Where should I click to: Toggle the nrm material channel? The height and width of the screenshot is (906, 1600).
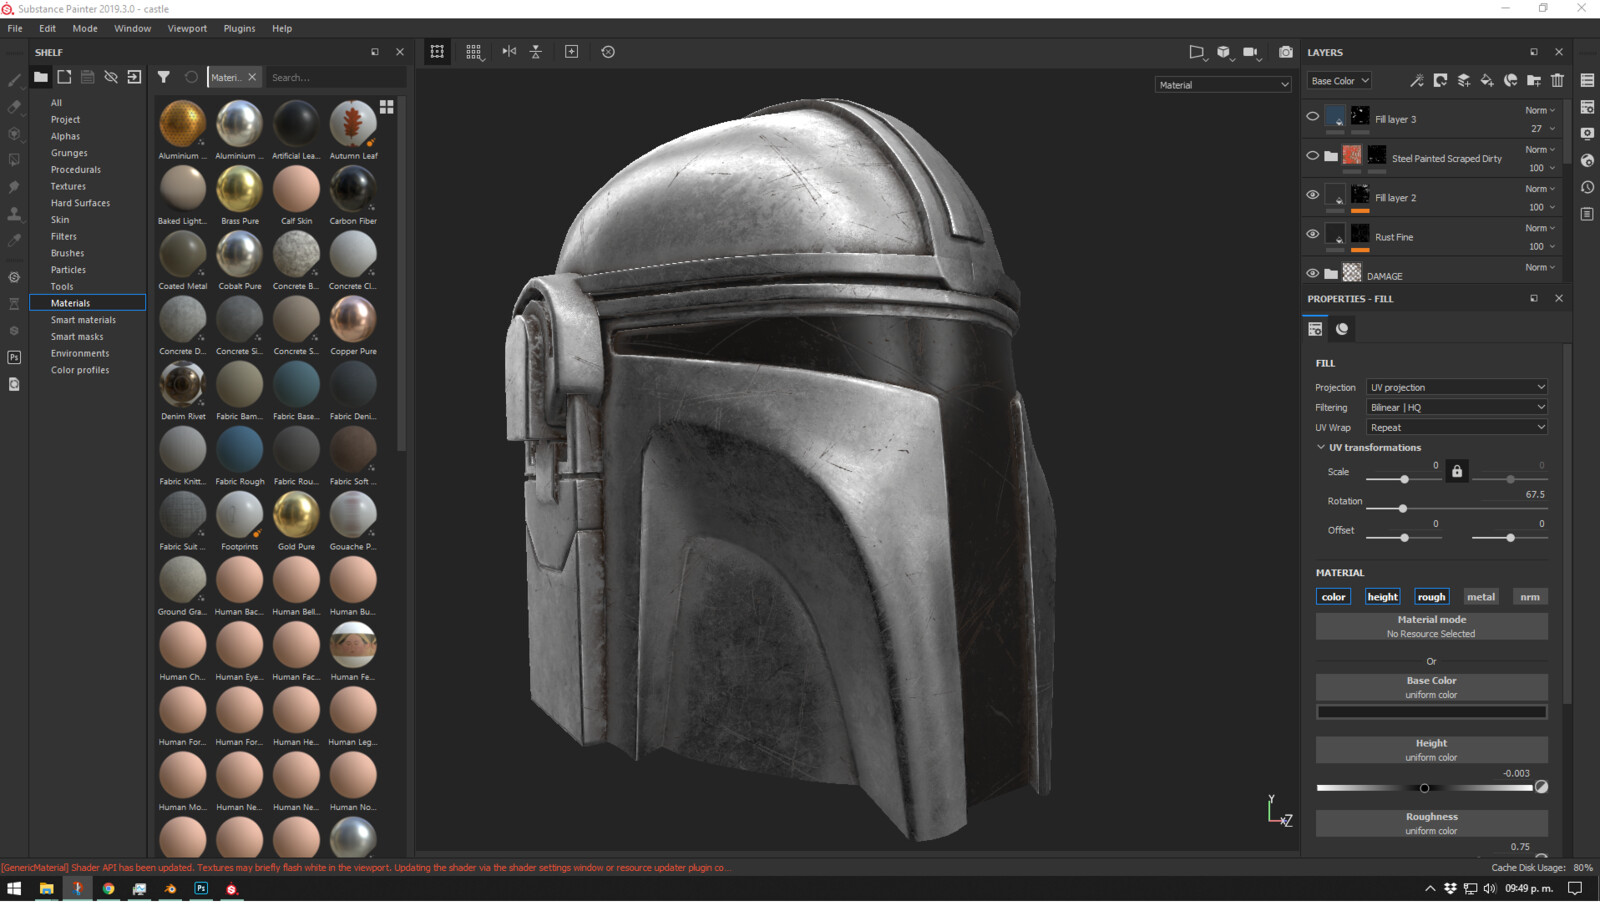1530,597
